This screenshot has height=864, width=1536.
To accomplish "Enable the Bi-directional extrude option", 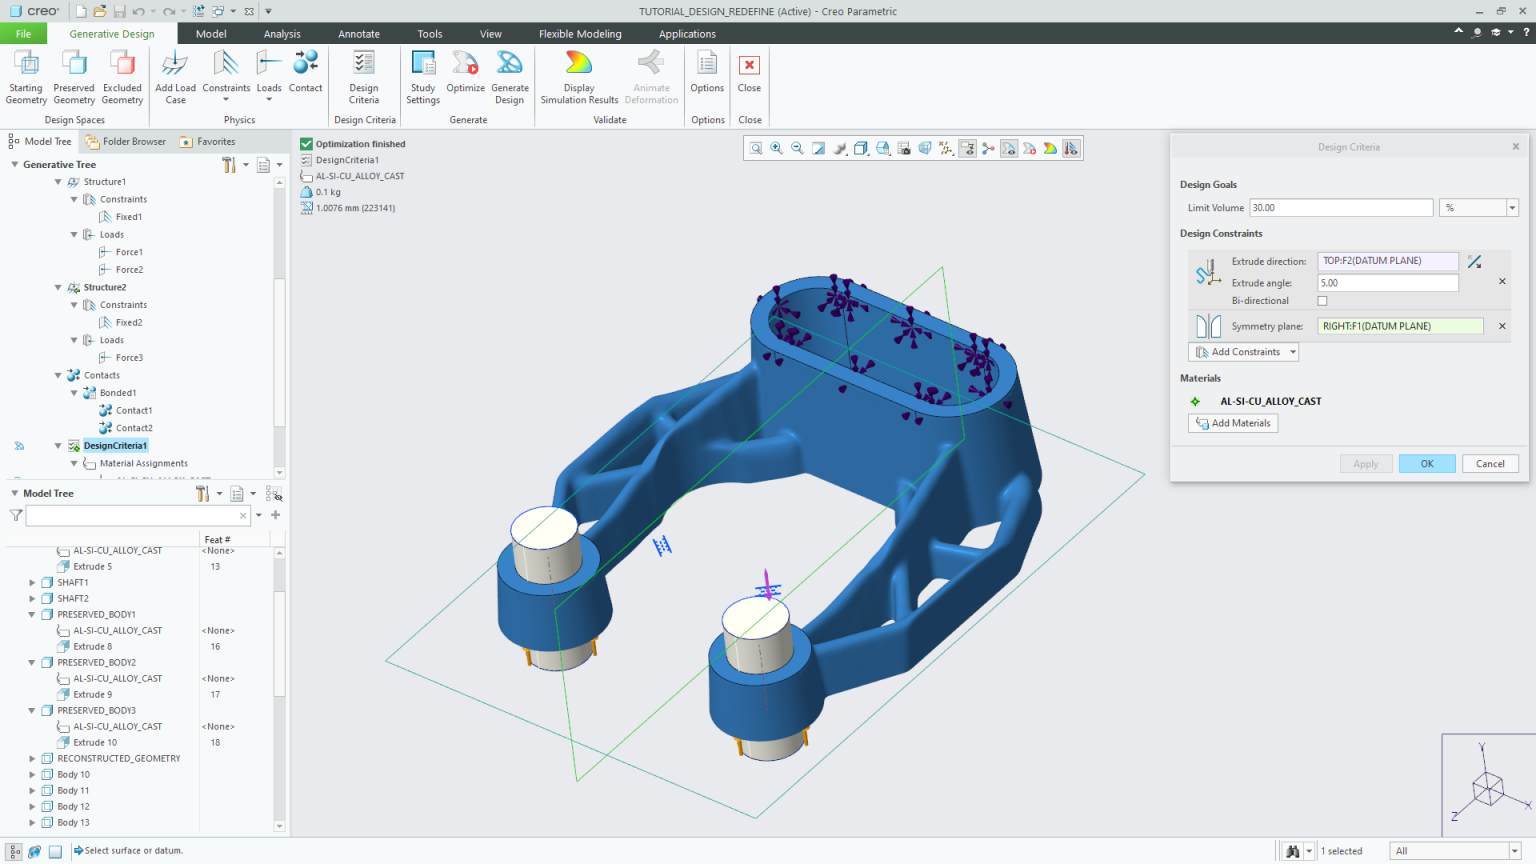I will 1322,300.
